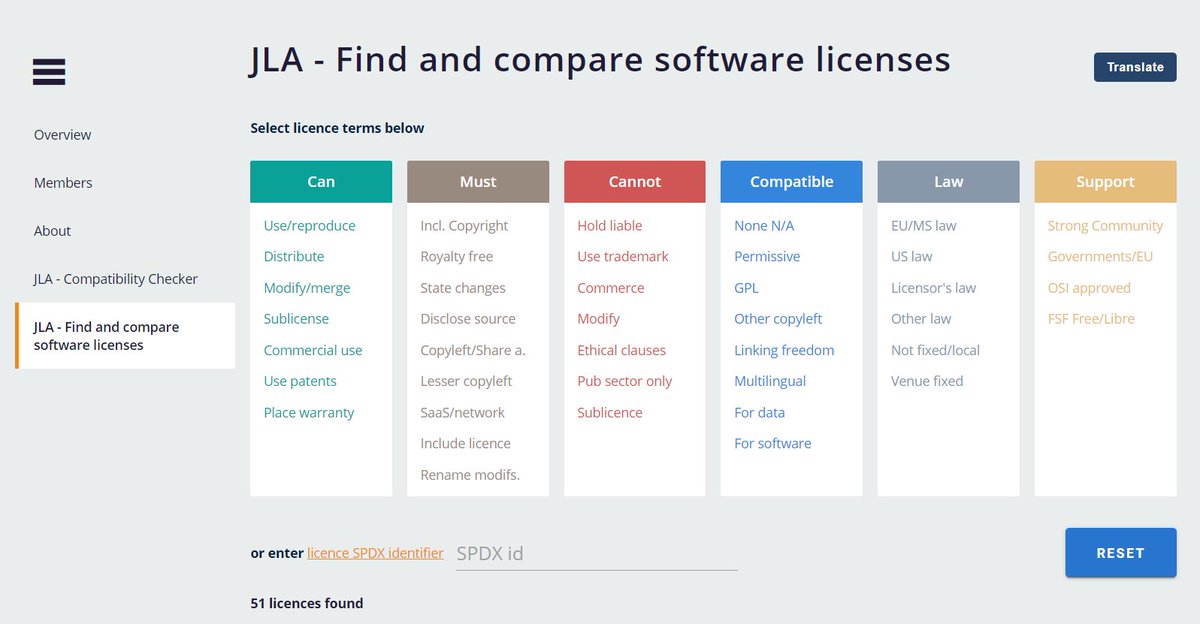This screenshot has height=624, width=1200.
Task: Toggle Sublicense under Can
Action: tap(296, 319)
